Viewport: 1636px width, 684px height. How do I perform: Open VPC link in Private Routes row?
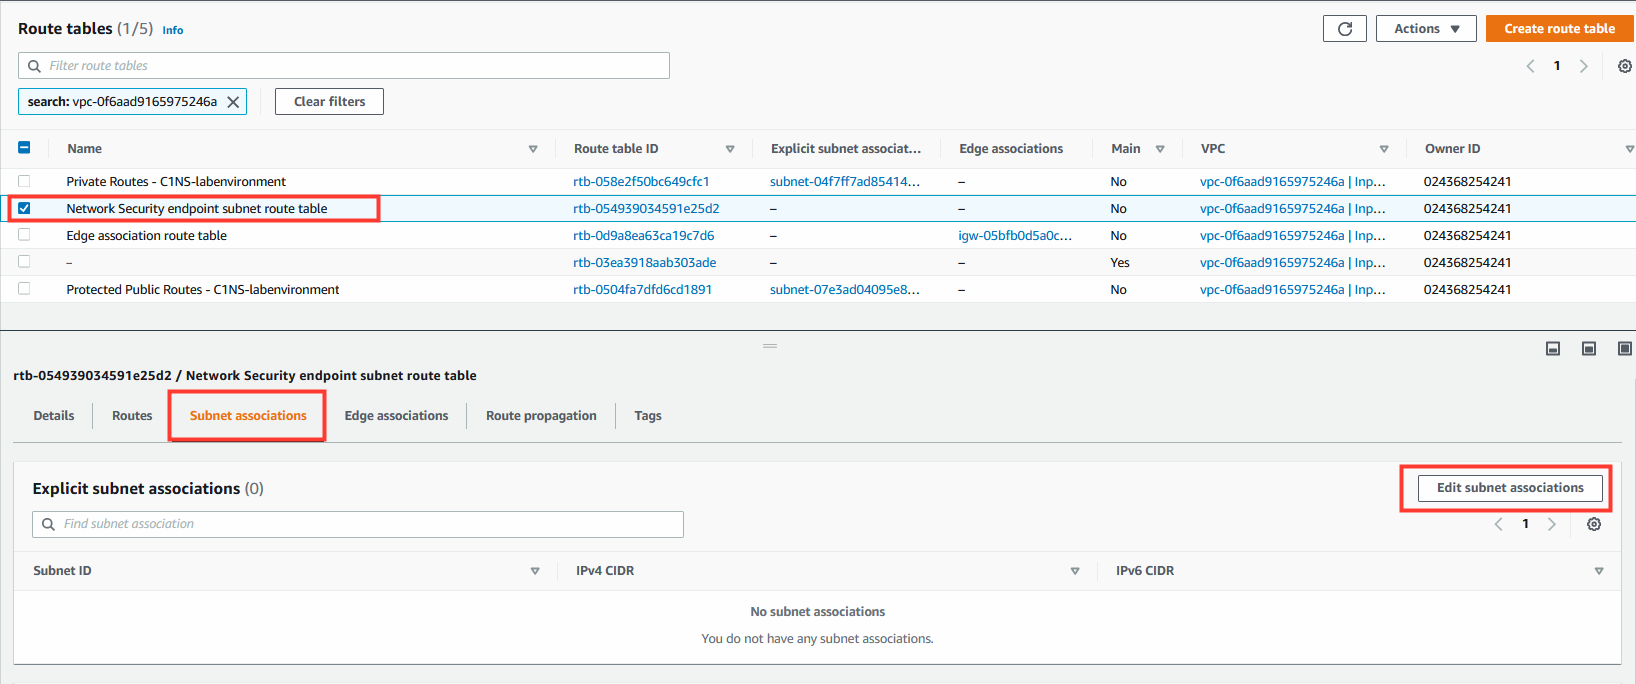click(x=1293, y=182)
